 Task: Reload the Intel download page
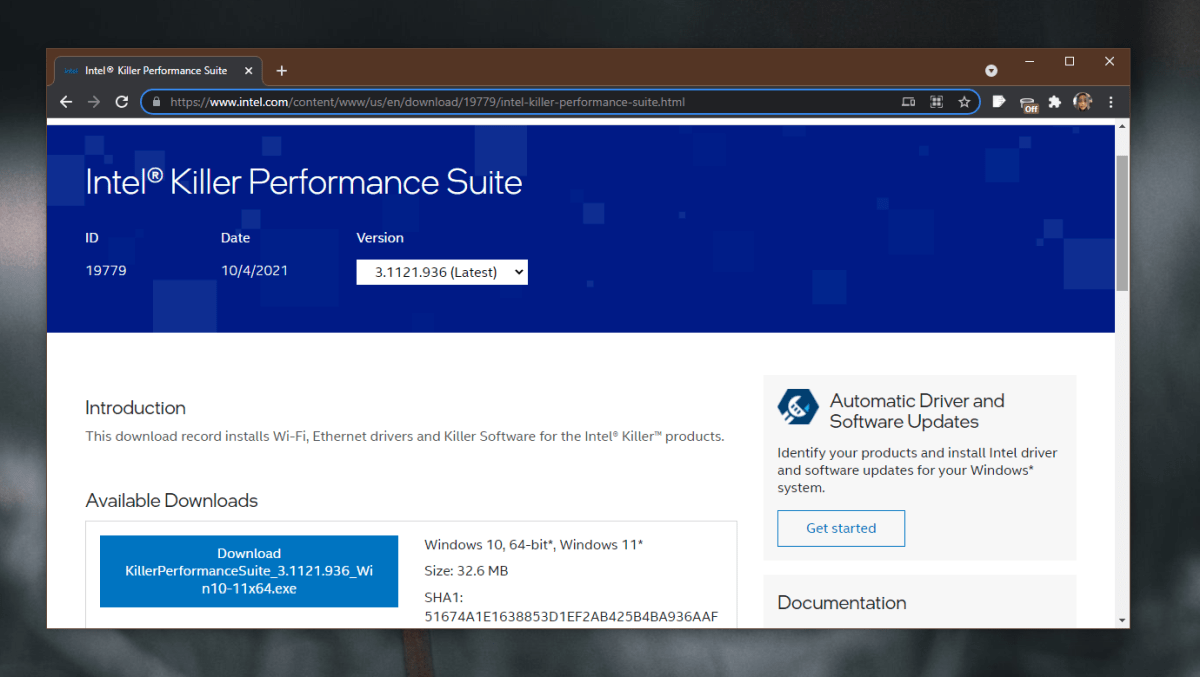pos(122,101)
